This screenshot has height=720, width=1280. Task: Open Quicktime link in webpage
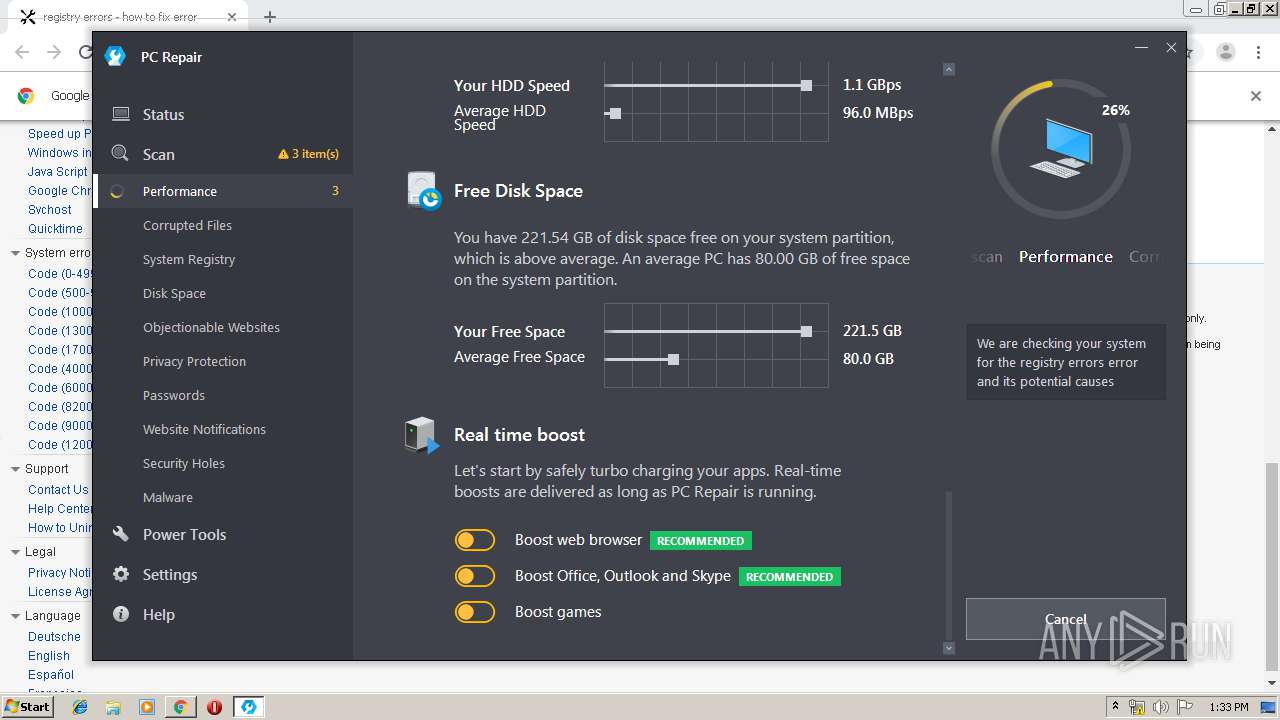(55, 229)
